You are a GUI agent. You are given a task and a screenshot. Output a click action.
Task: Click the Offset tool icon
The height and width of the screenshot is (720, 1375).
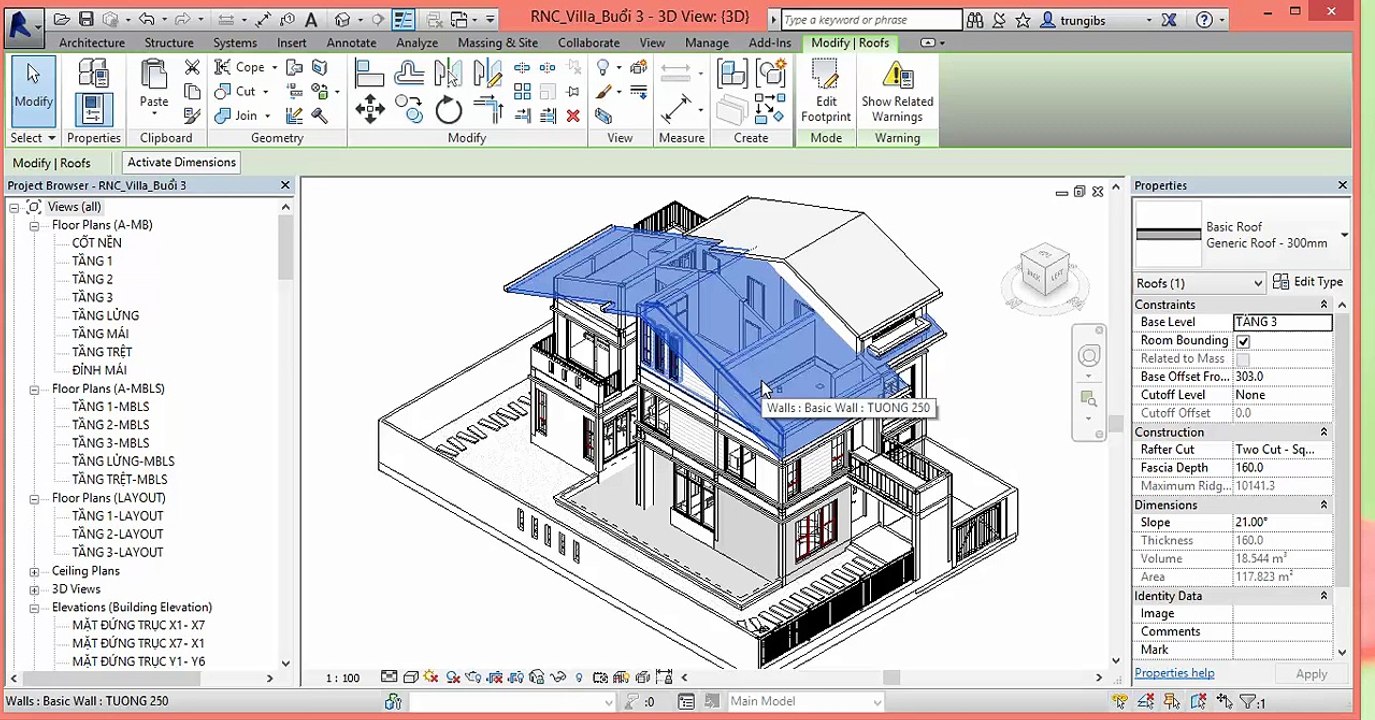pos(409,72)
